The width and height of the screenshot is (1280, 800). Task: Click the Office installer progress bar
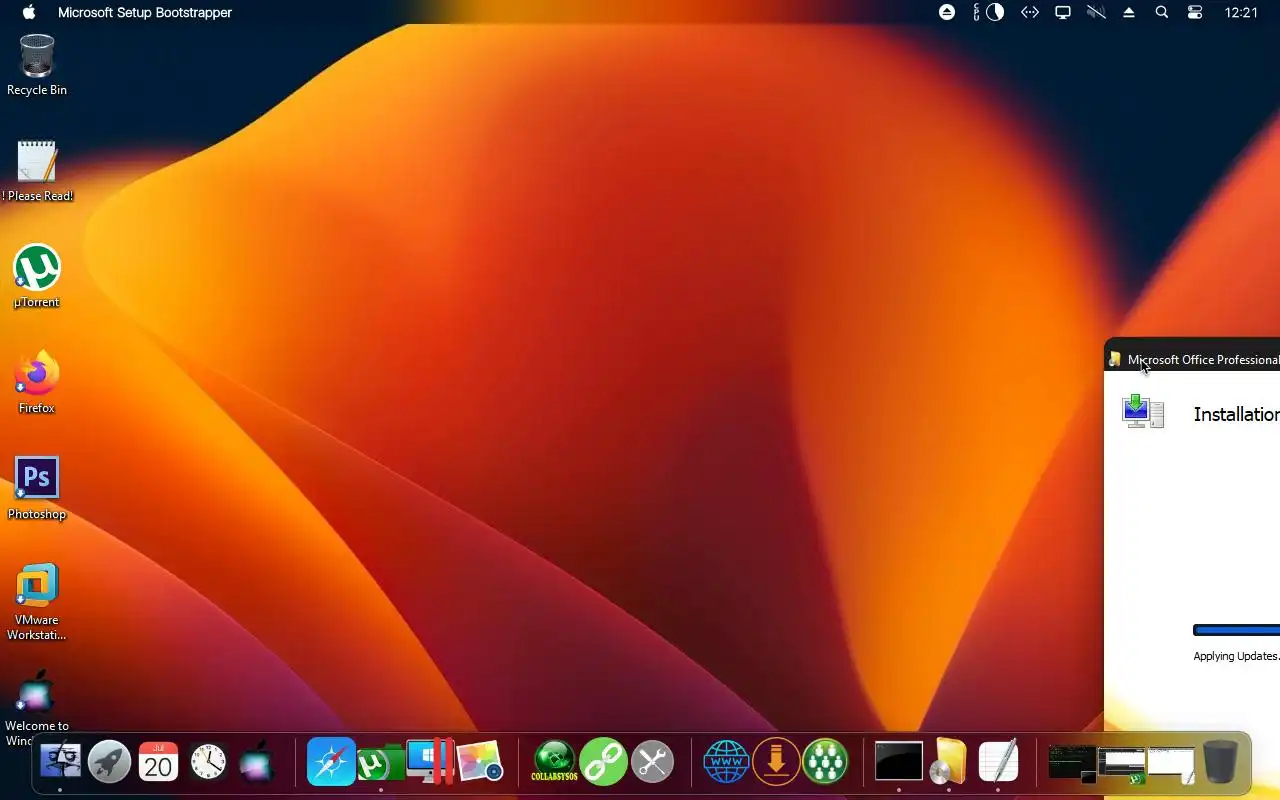coord(1237,630)
